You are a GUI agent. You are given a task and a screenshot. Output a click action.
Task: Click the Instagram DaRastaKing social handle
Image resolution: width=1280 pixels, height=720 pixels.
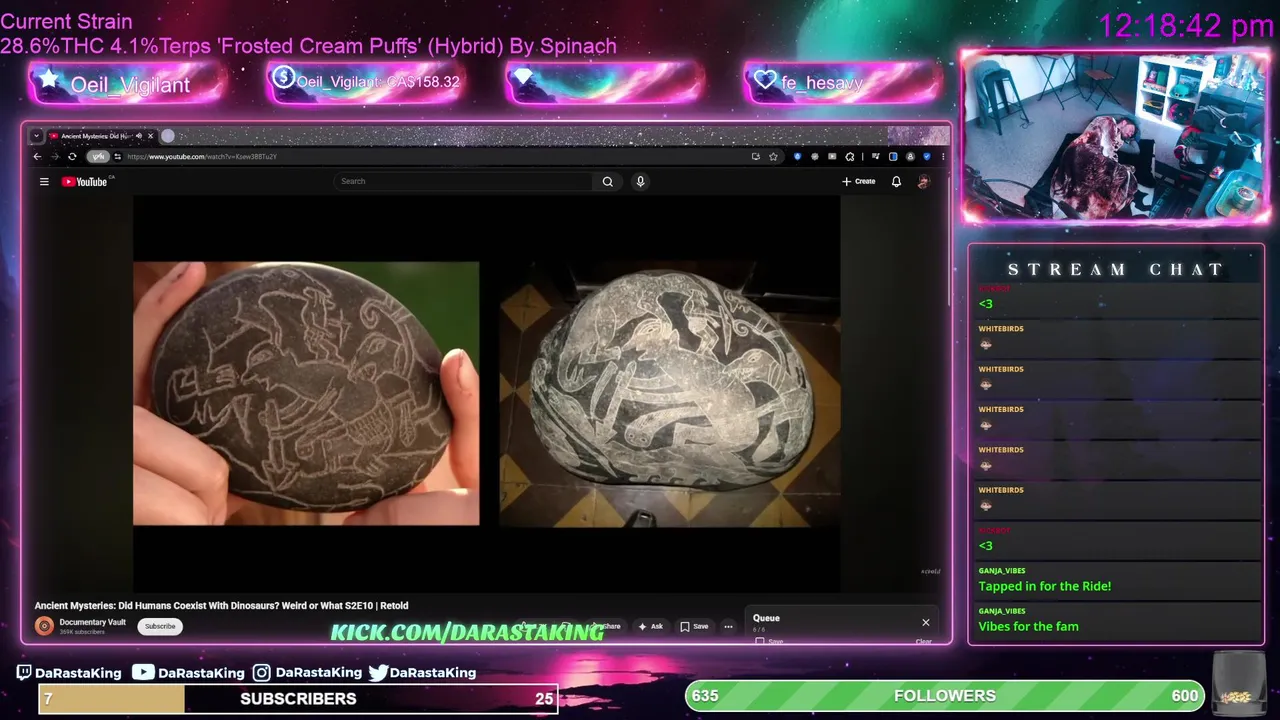(307, 673)
